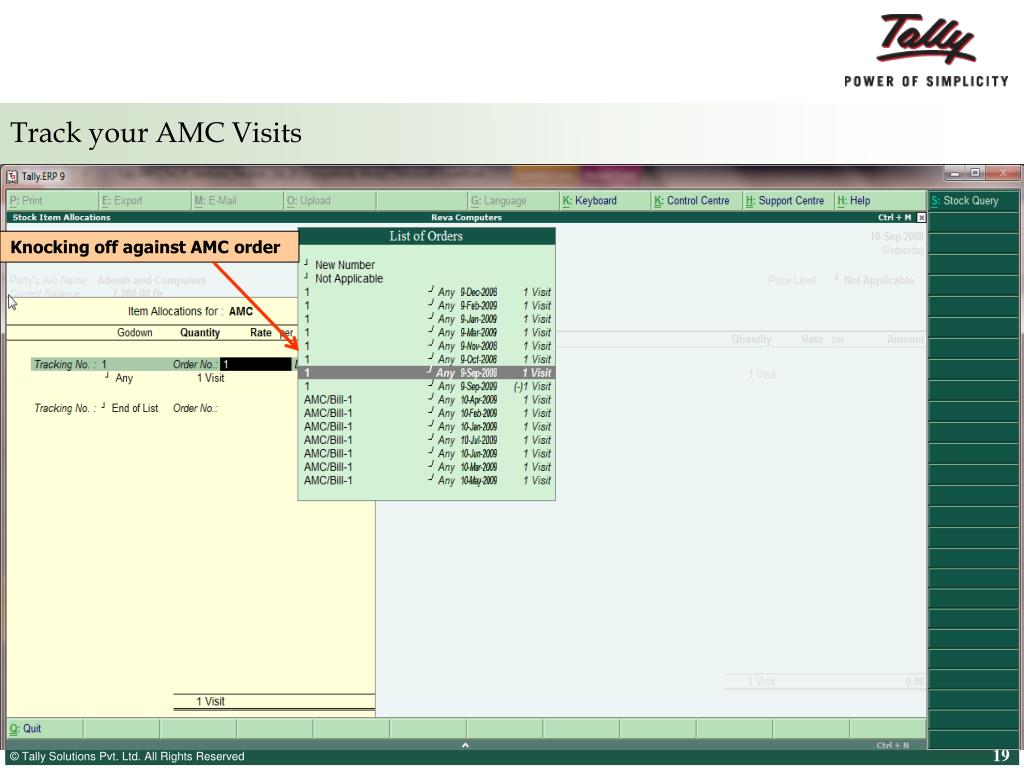Click the 1 Visit quantity under Tracking No.
Image resolution: width=1024 pixels, height=768 pixels.
point(210,378)
